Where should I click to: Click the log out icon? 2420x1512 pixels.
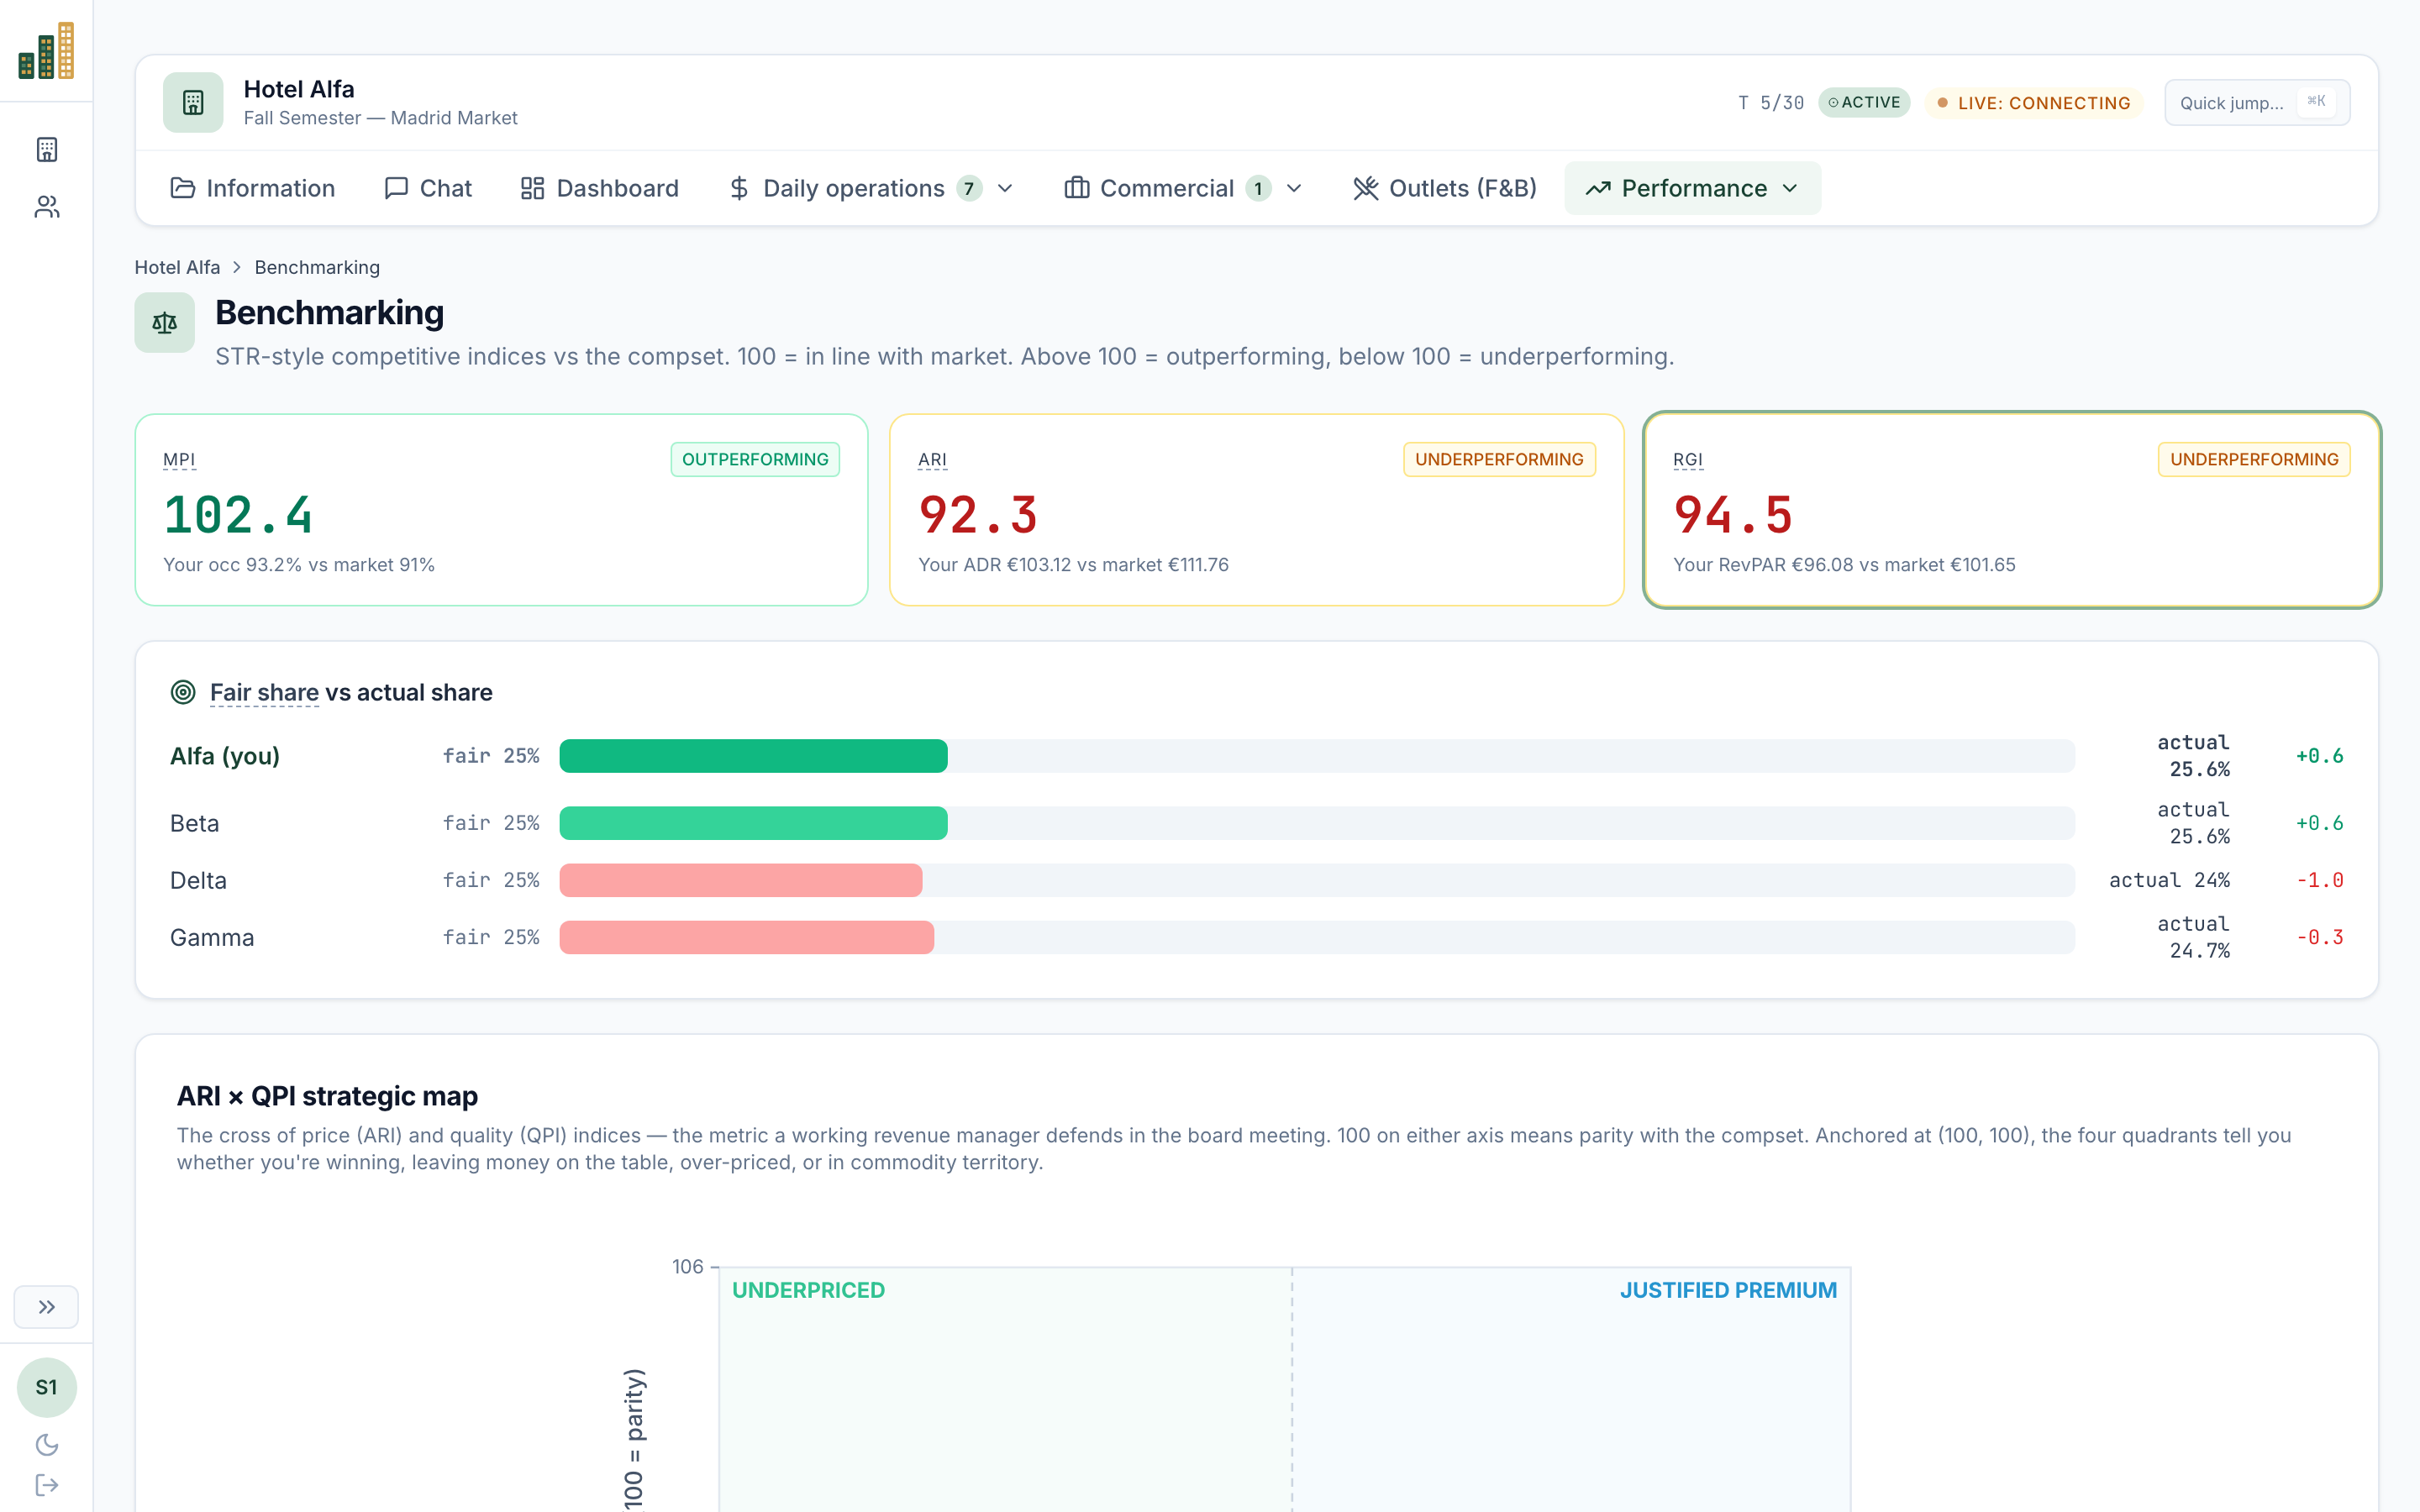click(47, 1485)
